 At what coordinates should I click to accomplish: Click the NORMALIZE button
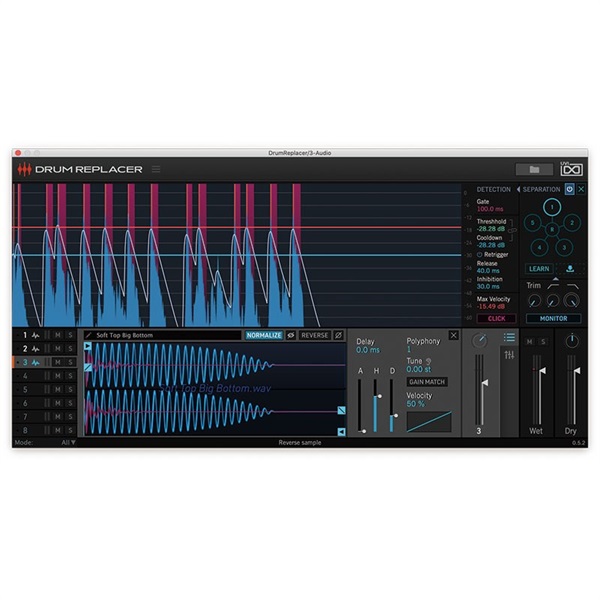coord(264,335)
